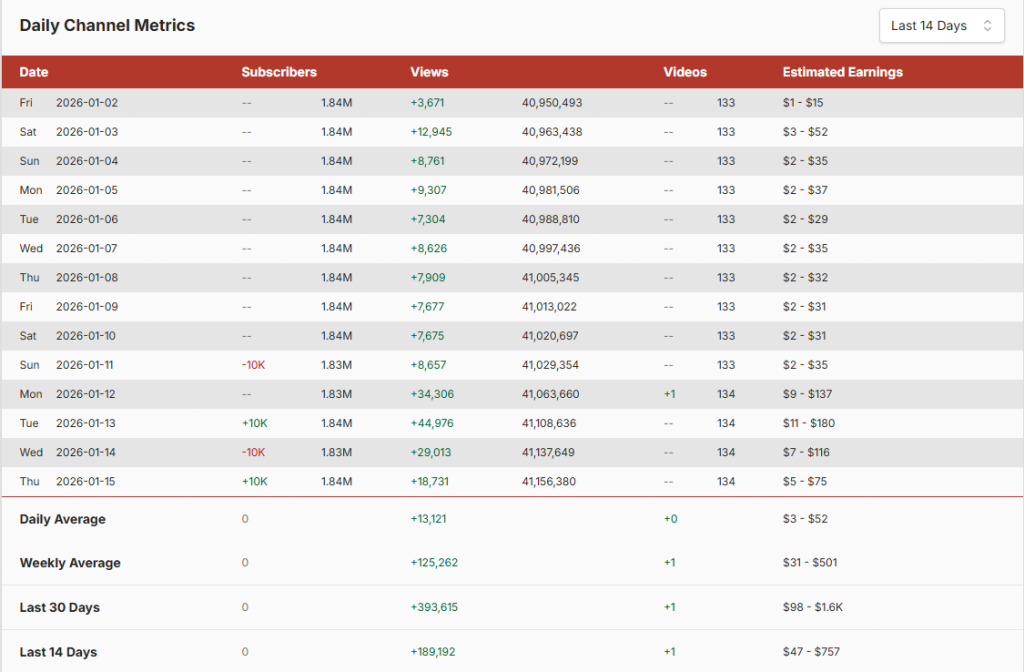Open the Last 14 Days dropdown
Screen dimensions: 1024x672
tap(940, 26)
